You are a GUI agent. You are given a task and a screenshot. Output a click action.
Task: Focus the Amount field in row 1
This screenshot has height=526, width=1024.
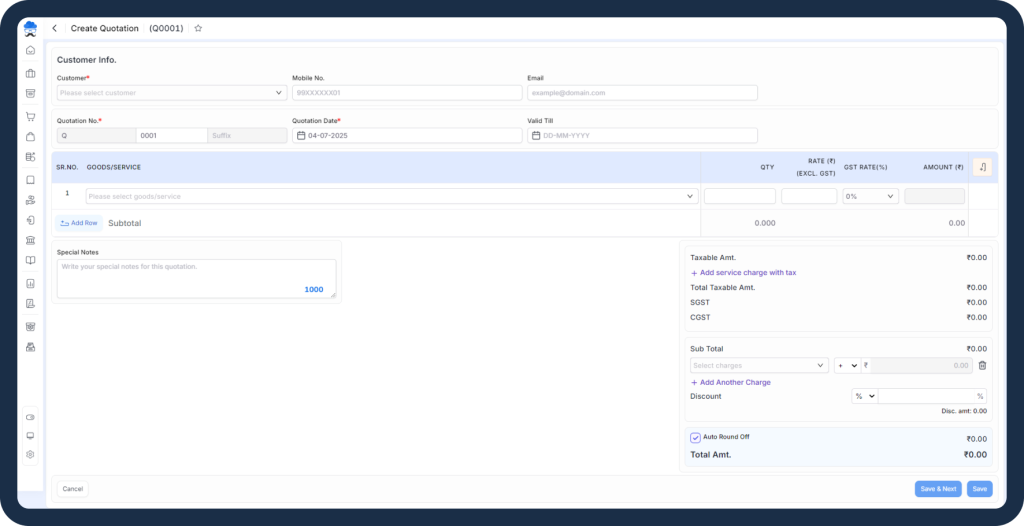[935, 196]
